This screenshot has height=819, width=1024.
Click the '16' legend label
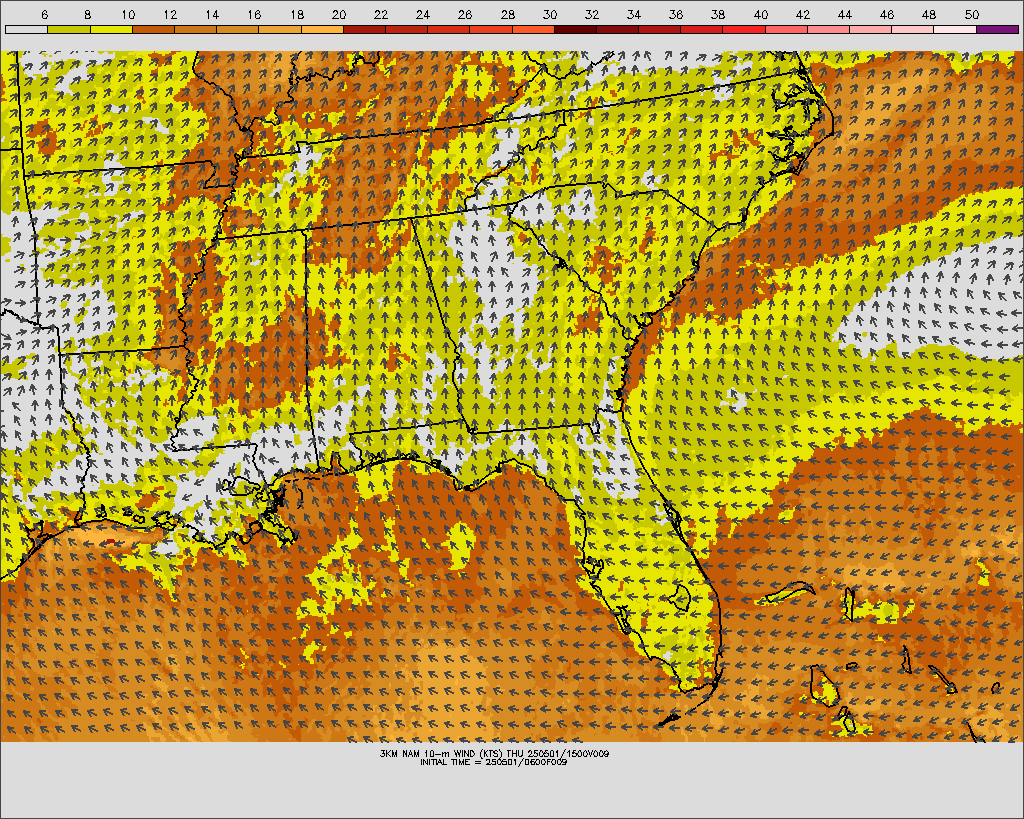(x=255, y=14)
